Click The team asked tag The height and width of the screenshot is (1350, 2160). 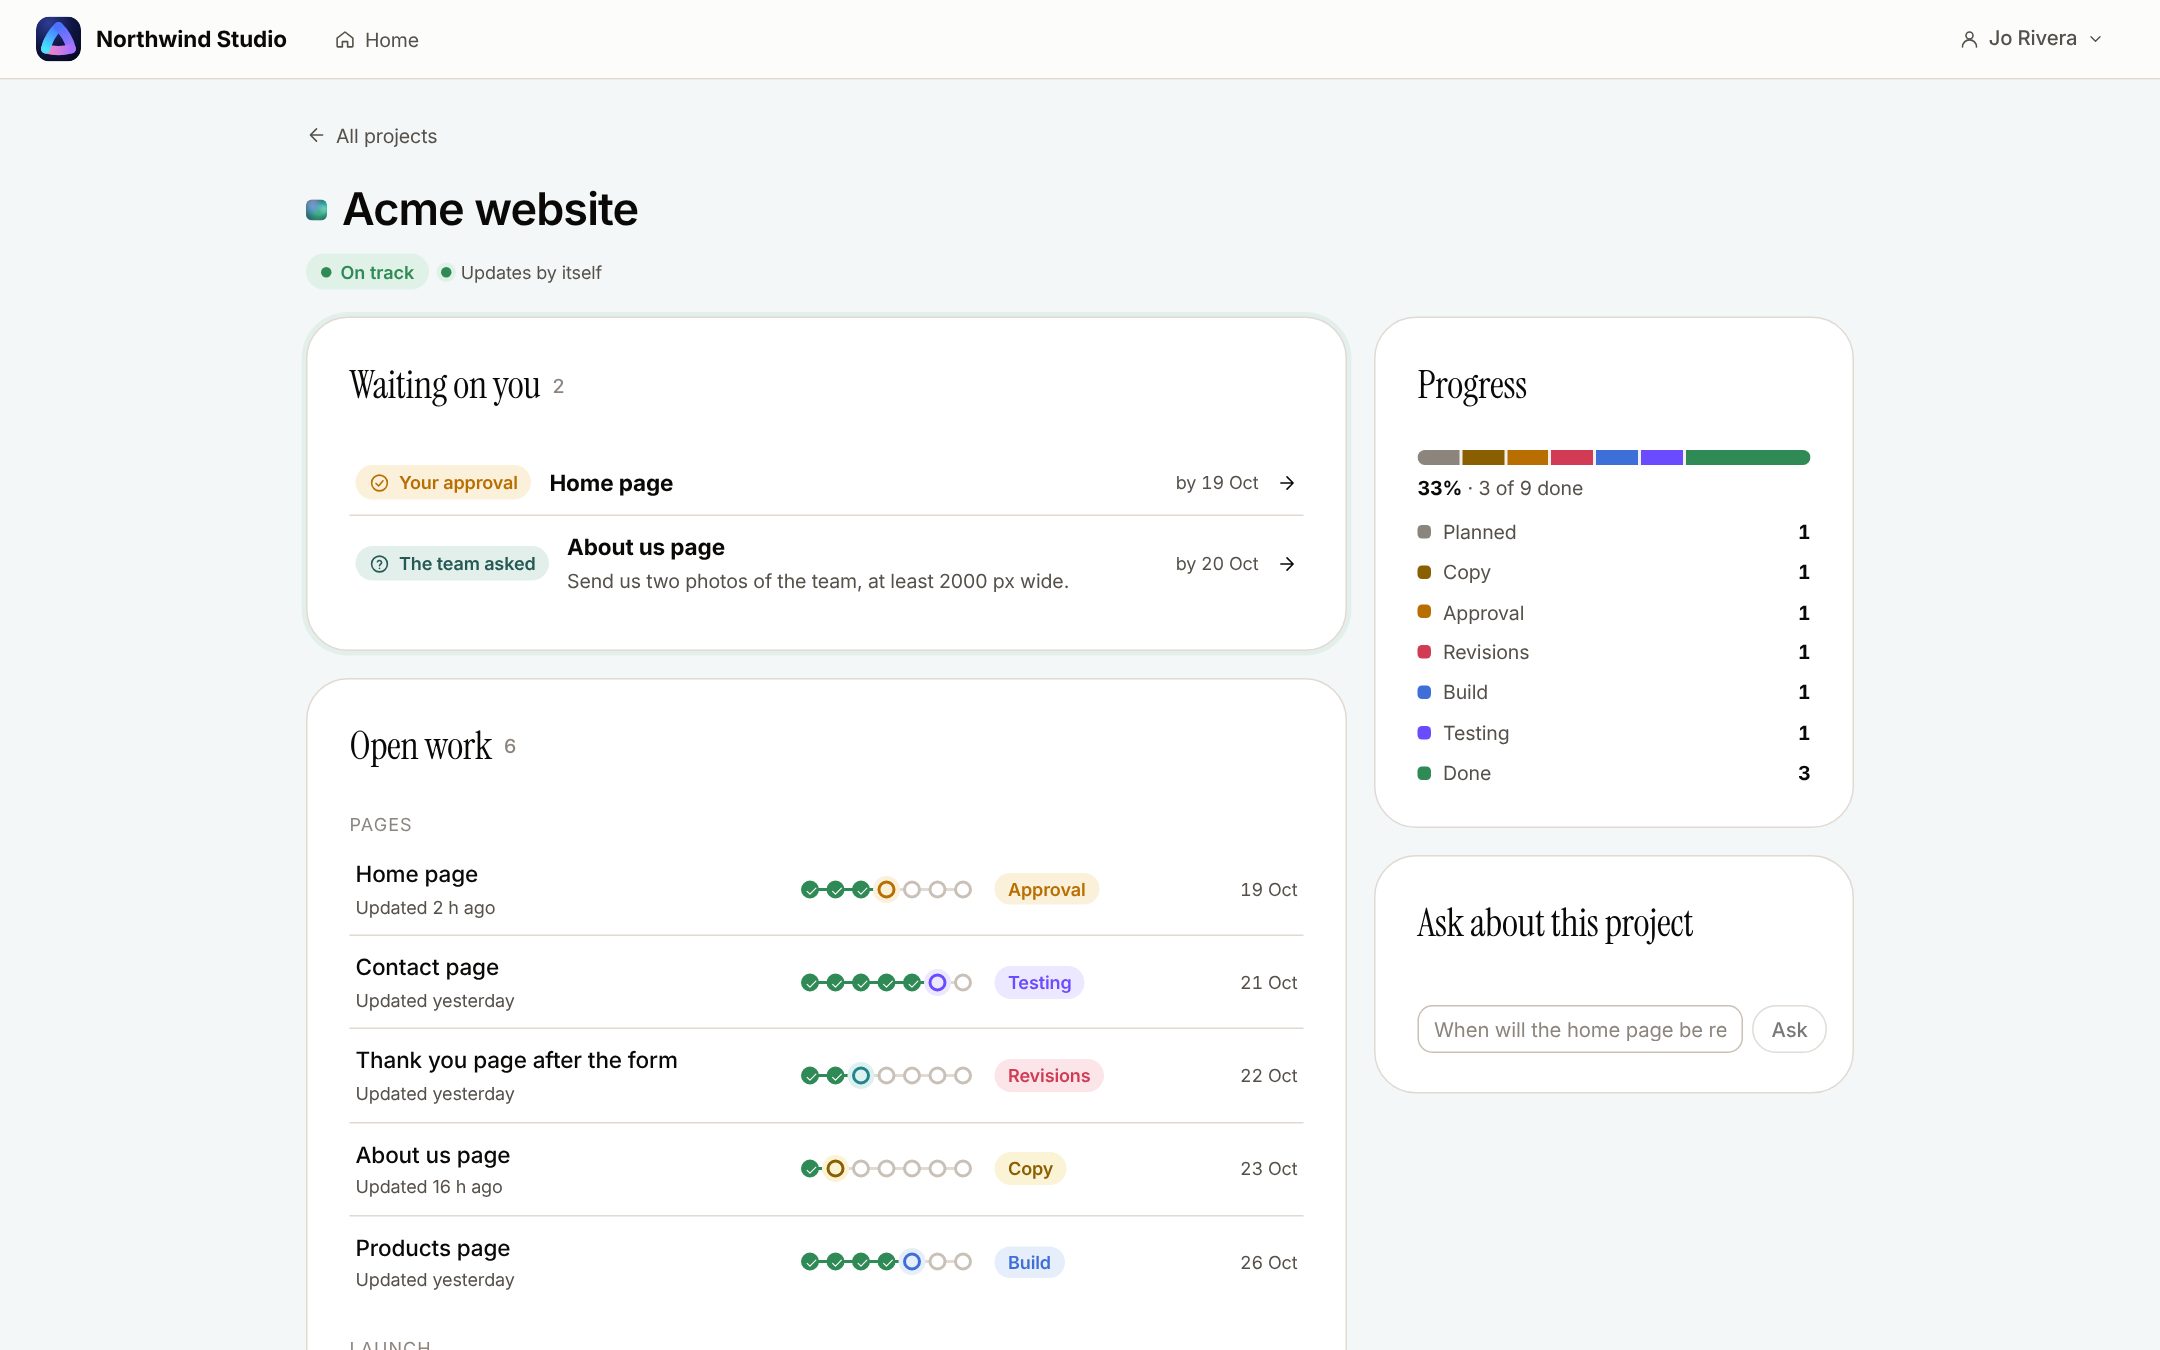click(452, 563)
